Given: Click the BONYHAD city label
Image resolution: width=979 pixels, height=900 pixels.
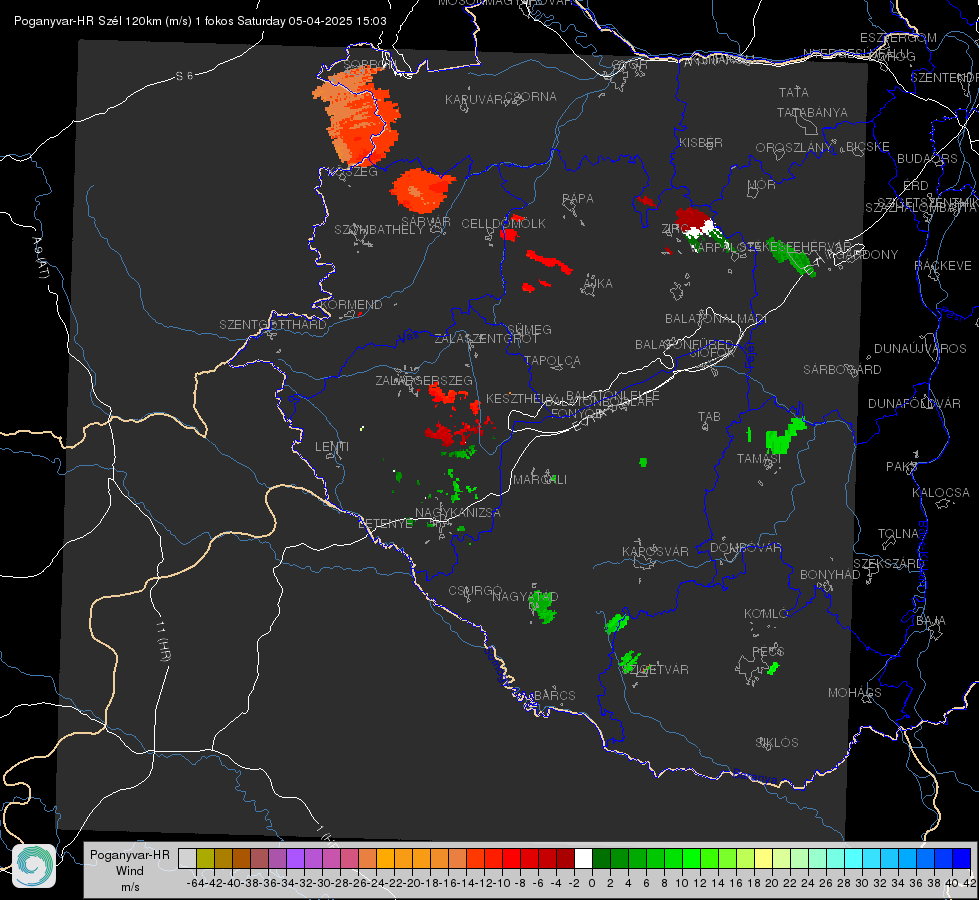Looking at the screenshot, I should (830, 574).
